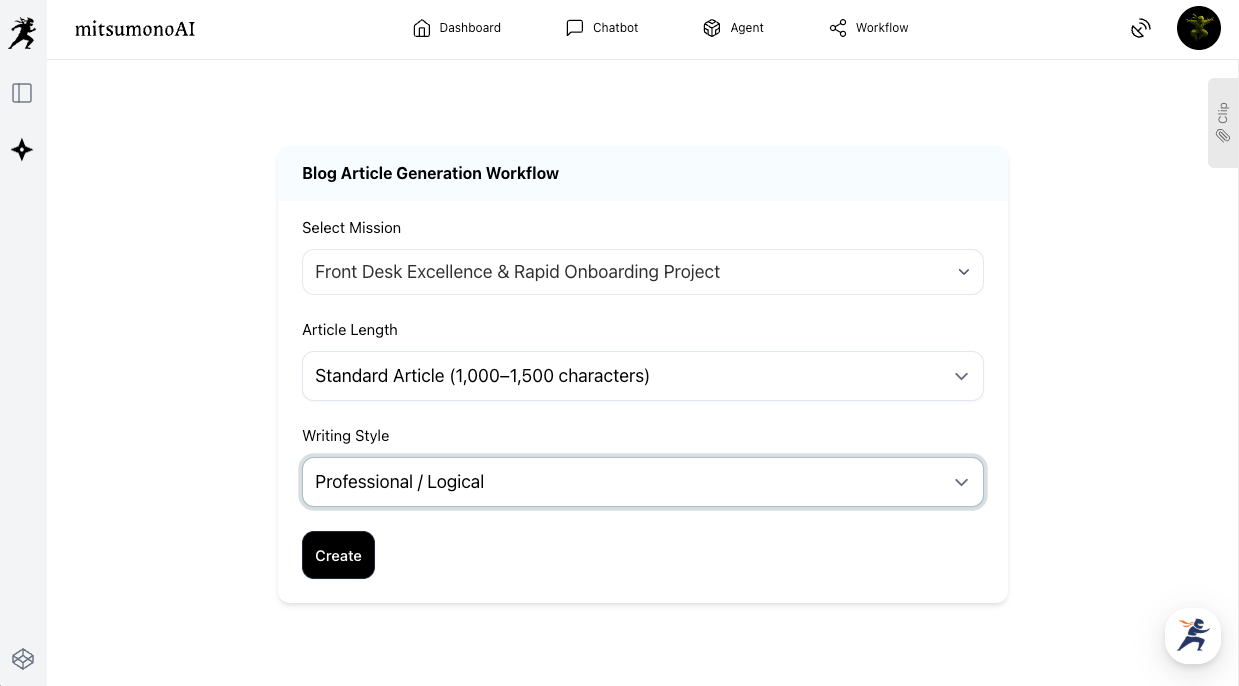Screen dimensions: 1239x686
Task: Expand the Article Length dropdown
Action: (642, 376)
